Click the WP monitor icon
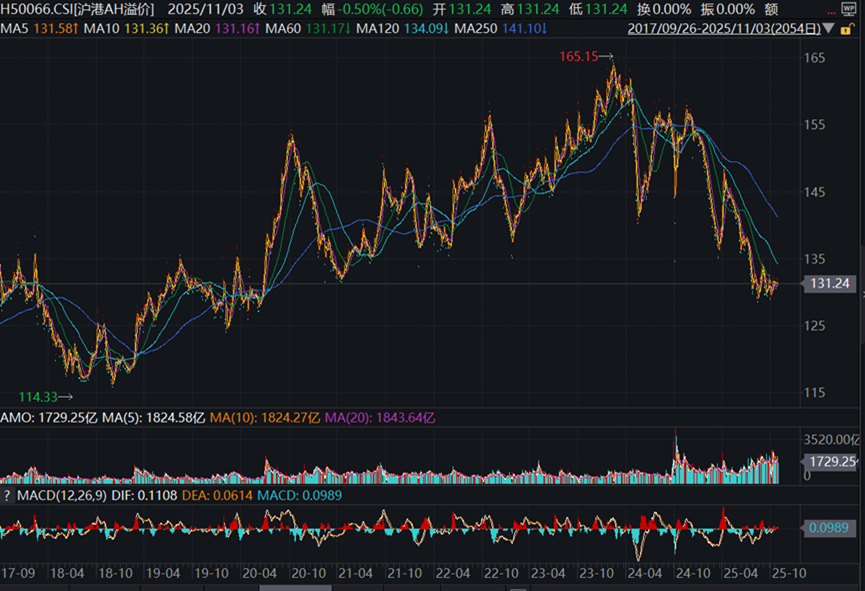 tap(848, 9)
